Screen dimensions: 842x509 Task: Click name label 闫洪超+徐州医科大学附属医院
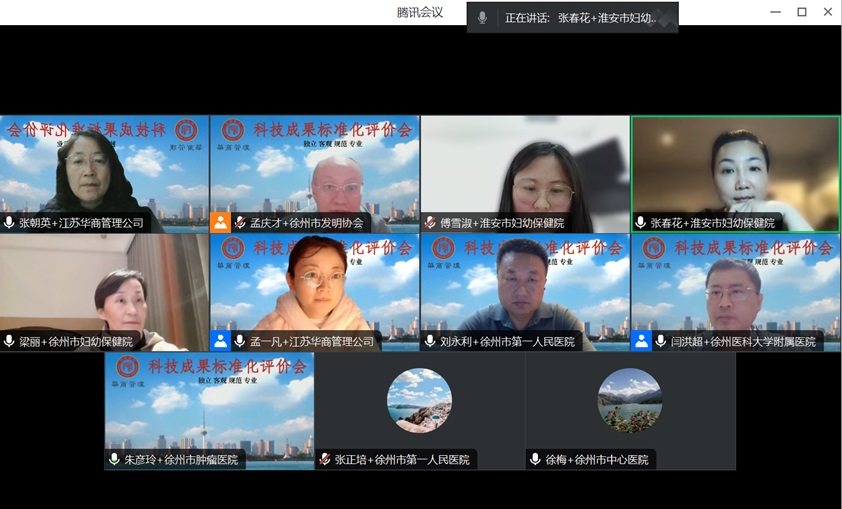pos(743,341)
